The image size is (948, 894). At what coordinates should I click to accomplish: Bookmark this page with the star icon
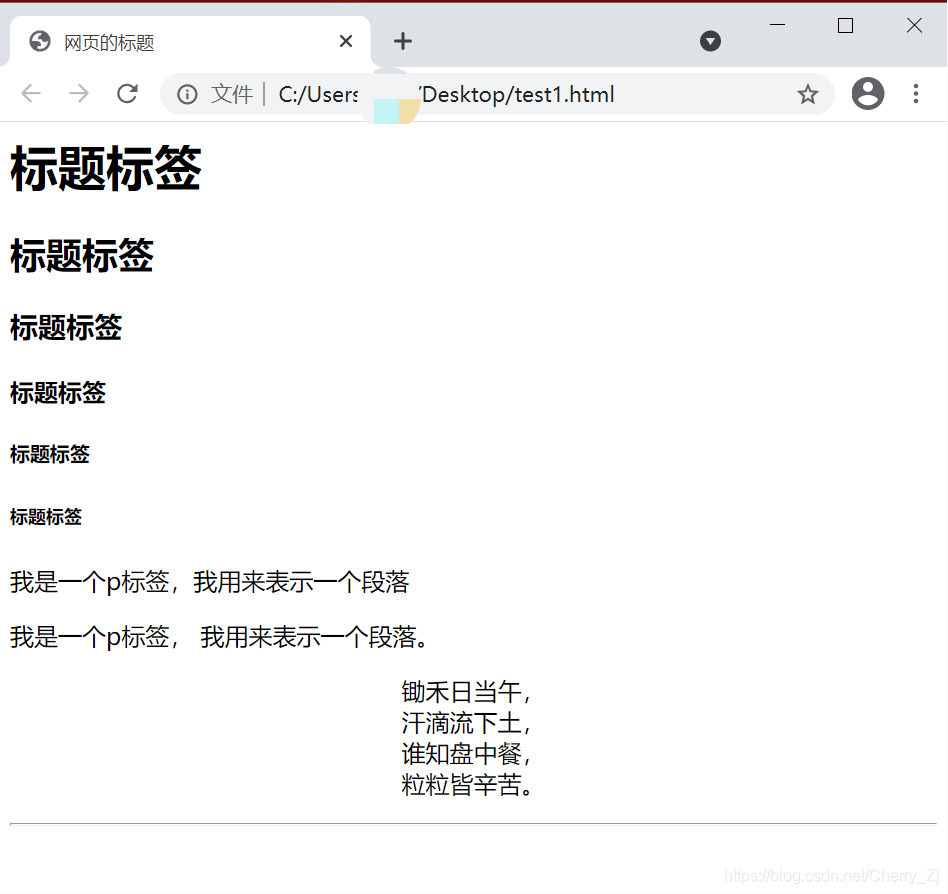pyautogui.click(x=807, y=94)
